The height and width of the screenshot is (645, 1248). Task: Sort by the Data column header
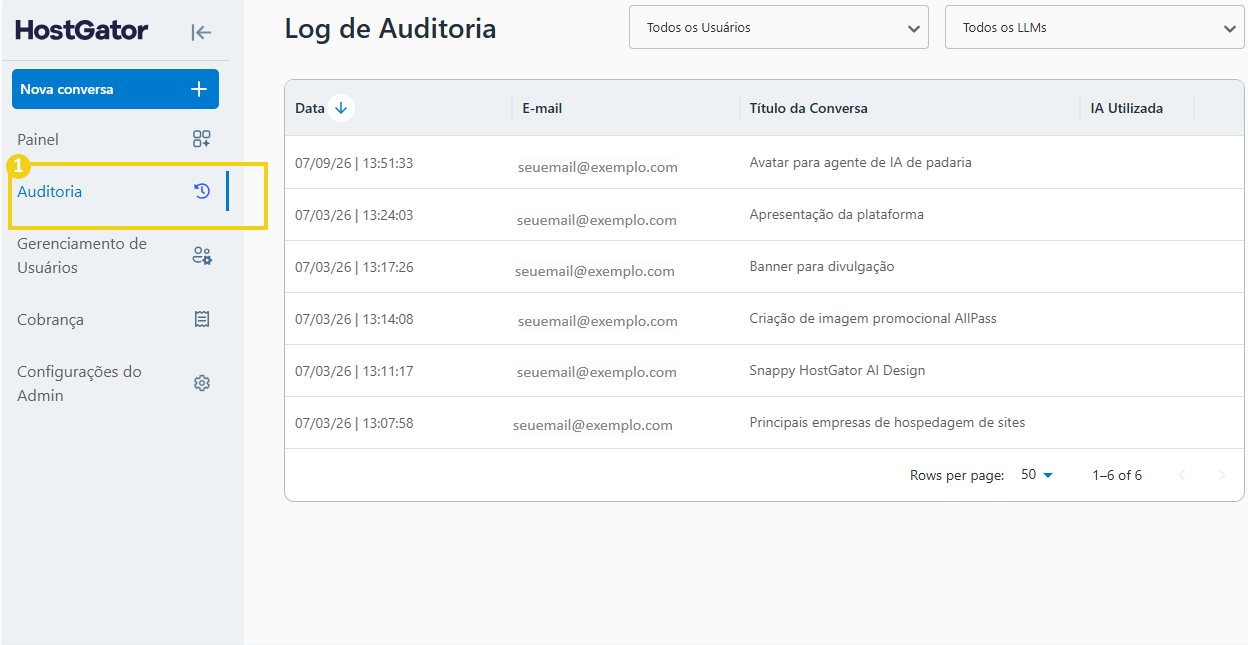(x=310, y=108)
